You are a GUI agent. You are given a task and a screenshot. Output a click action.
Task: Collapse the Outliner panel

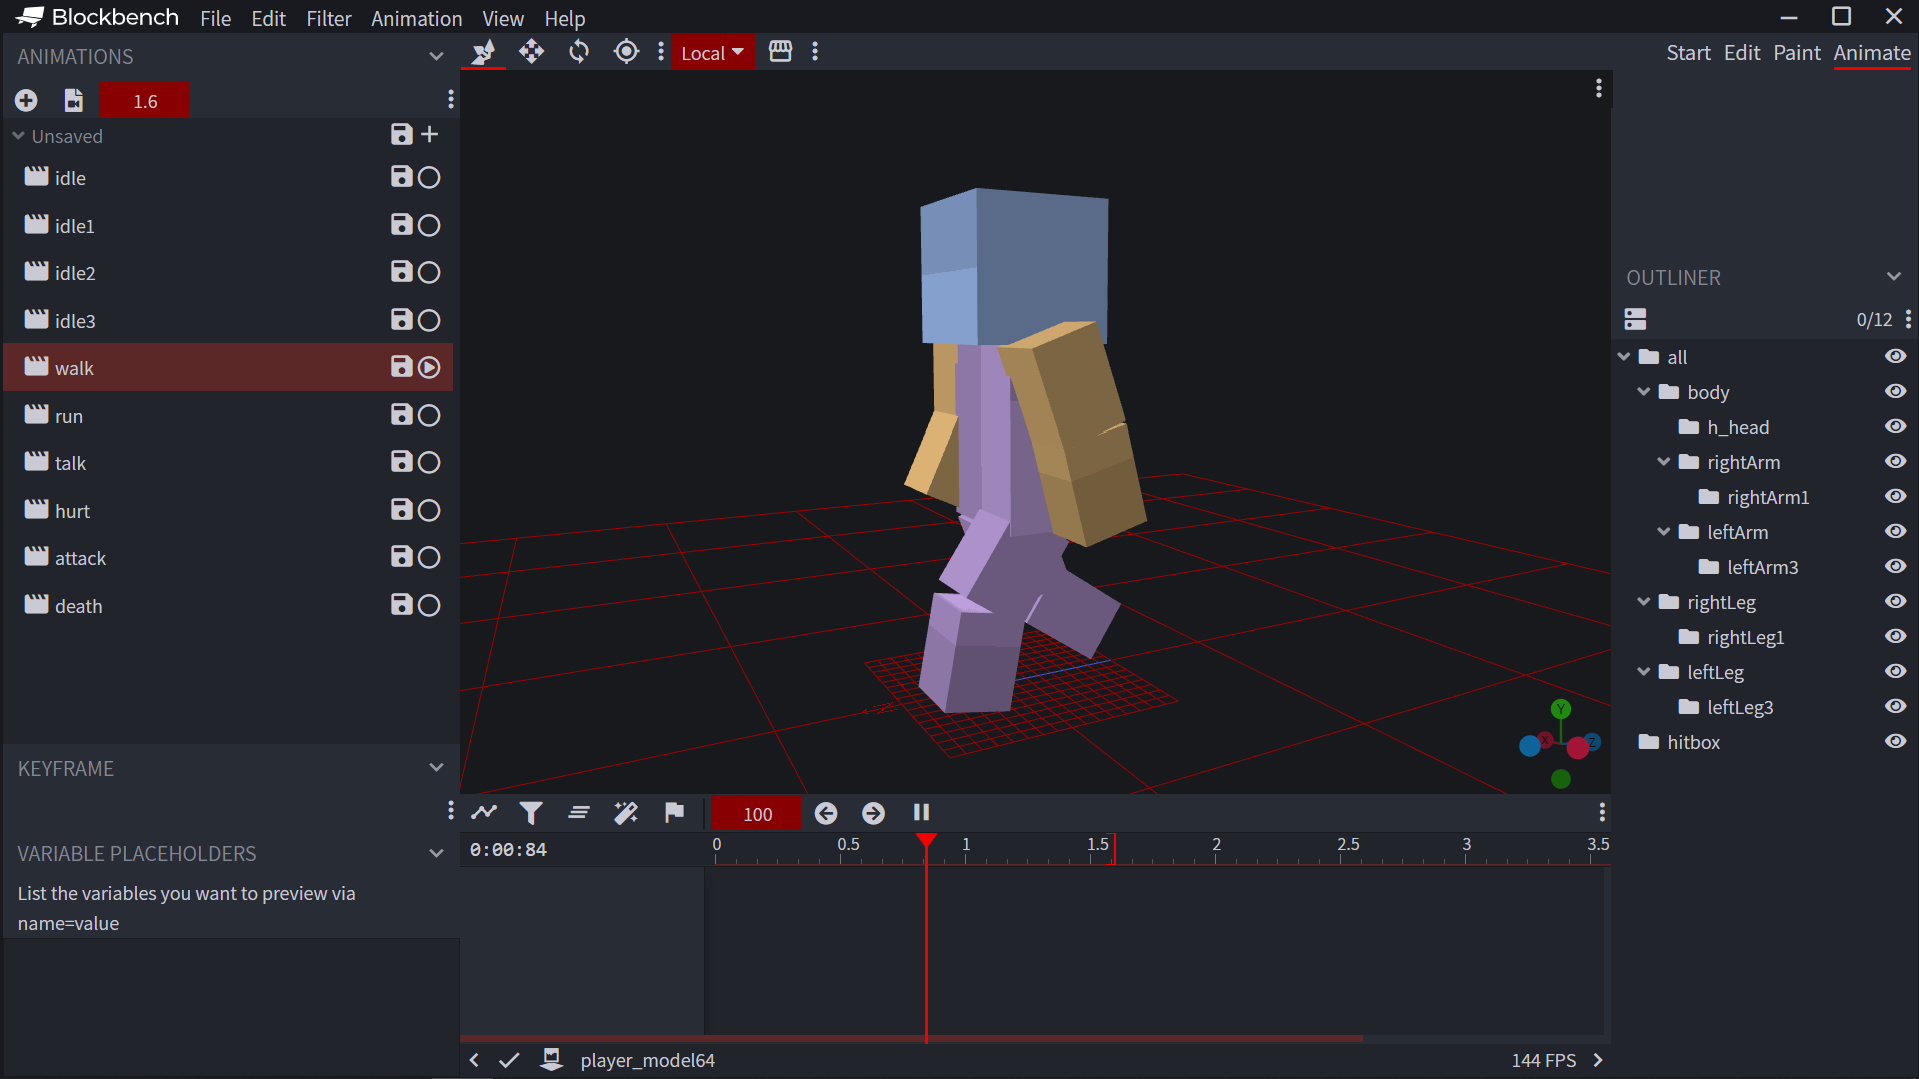coord(1893,277)
